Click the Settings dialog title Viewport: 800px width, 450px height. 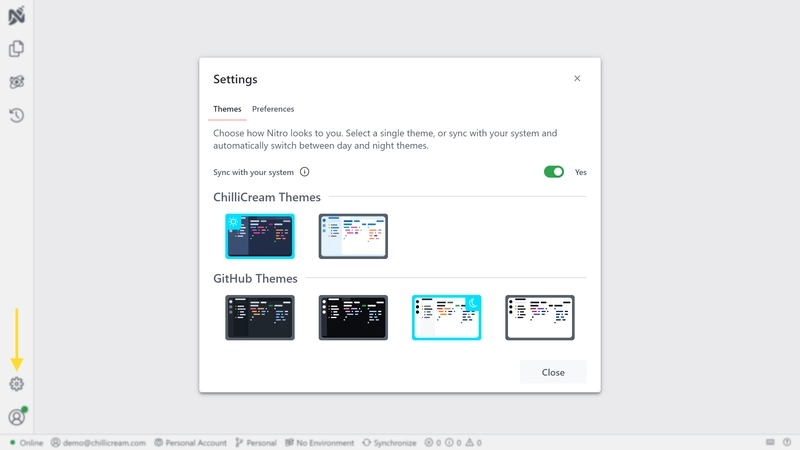click(235, 79)
